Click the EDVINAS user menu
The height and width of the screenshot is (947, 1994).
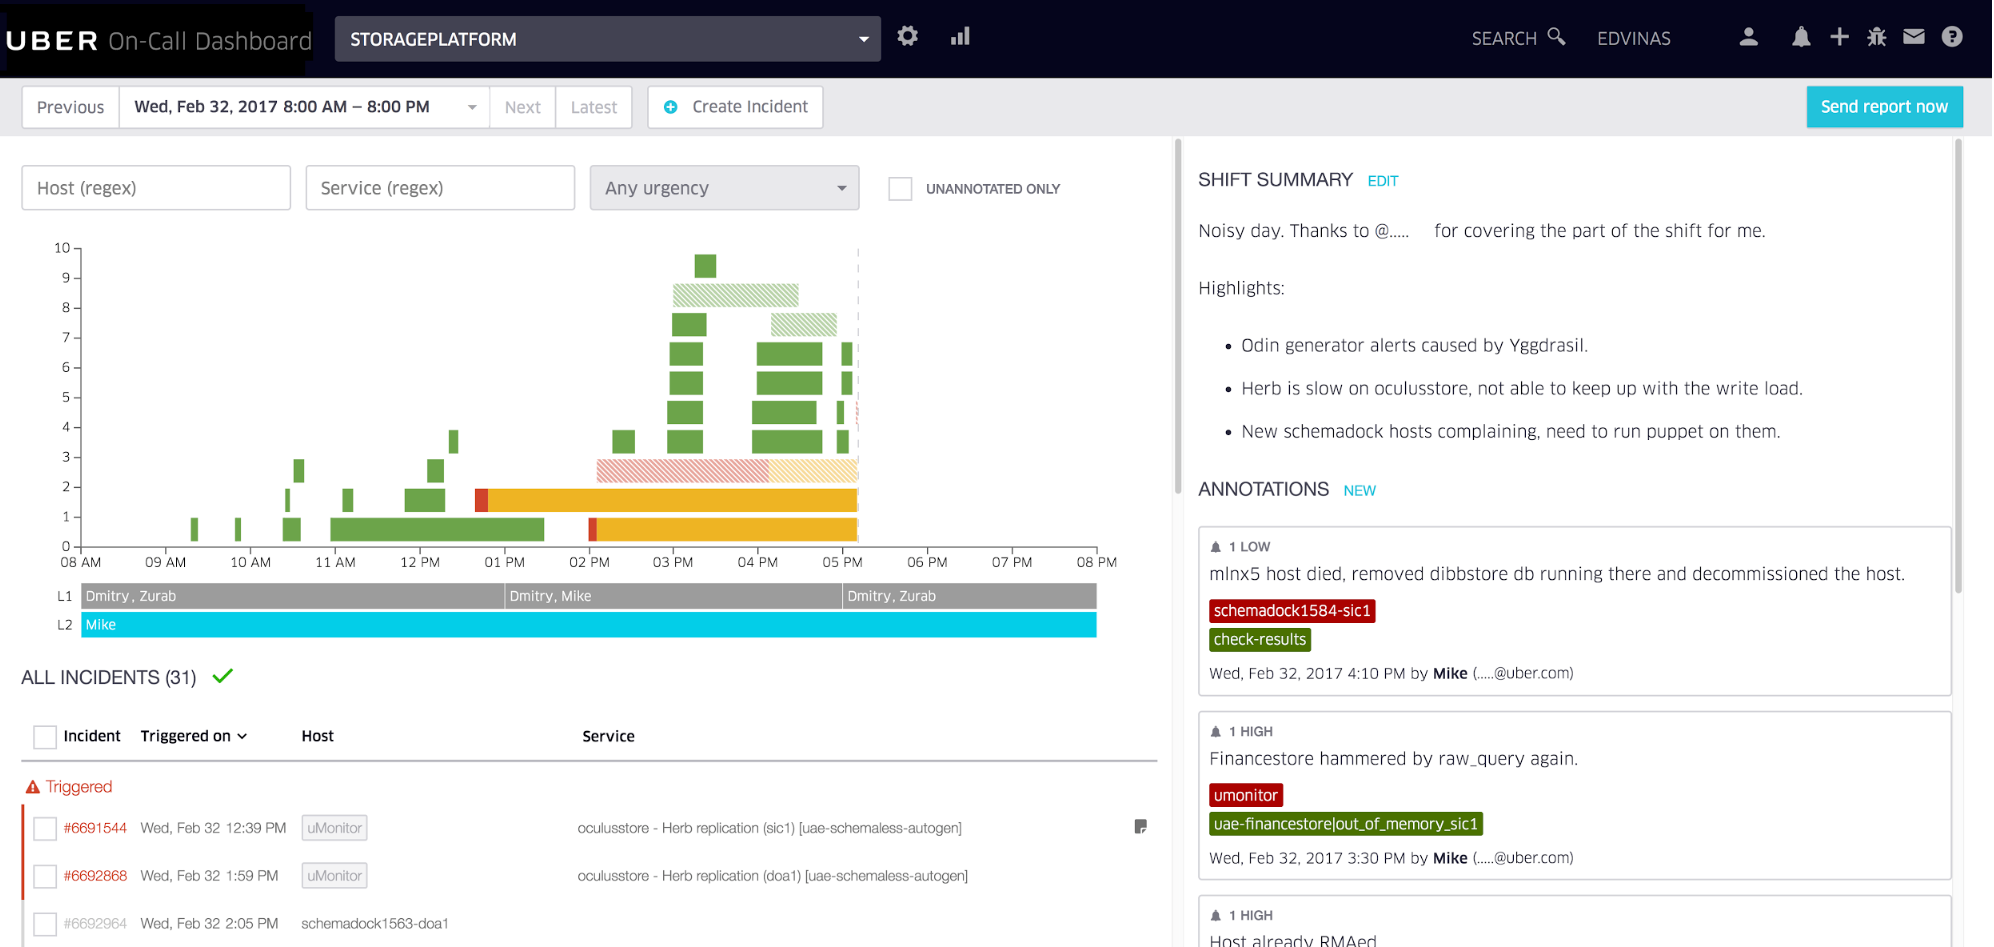coord(1634,38)
